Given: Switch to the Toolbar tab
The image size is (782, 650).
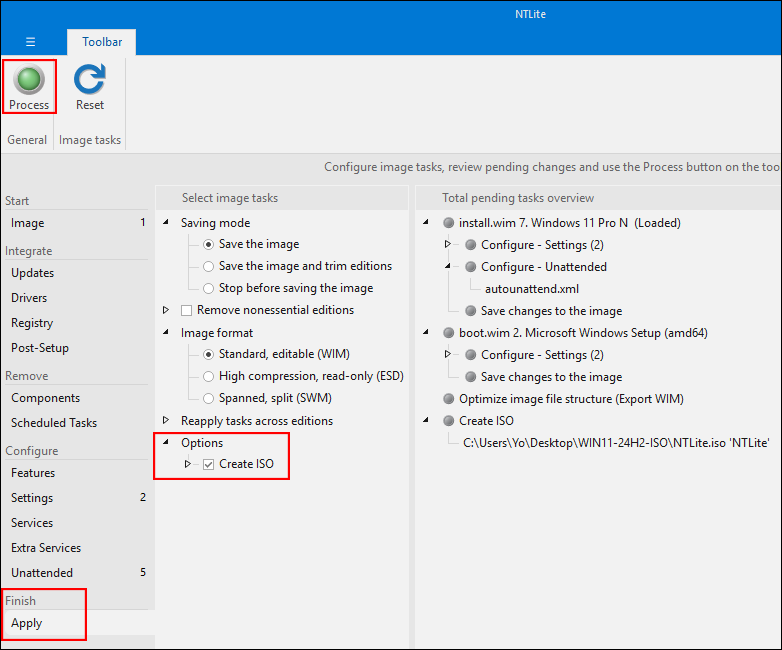Looking at the screenshot, I should click(102, 42).
